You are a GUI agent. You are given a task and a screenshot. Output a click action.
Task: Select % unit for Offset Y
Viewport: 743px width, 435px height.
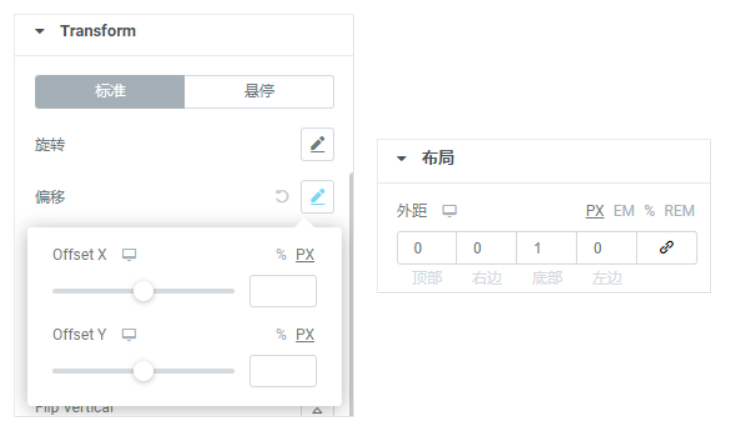click(281, 335)
